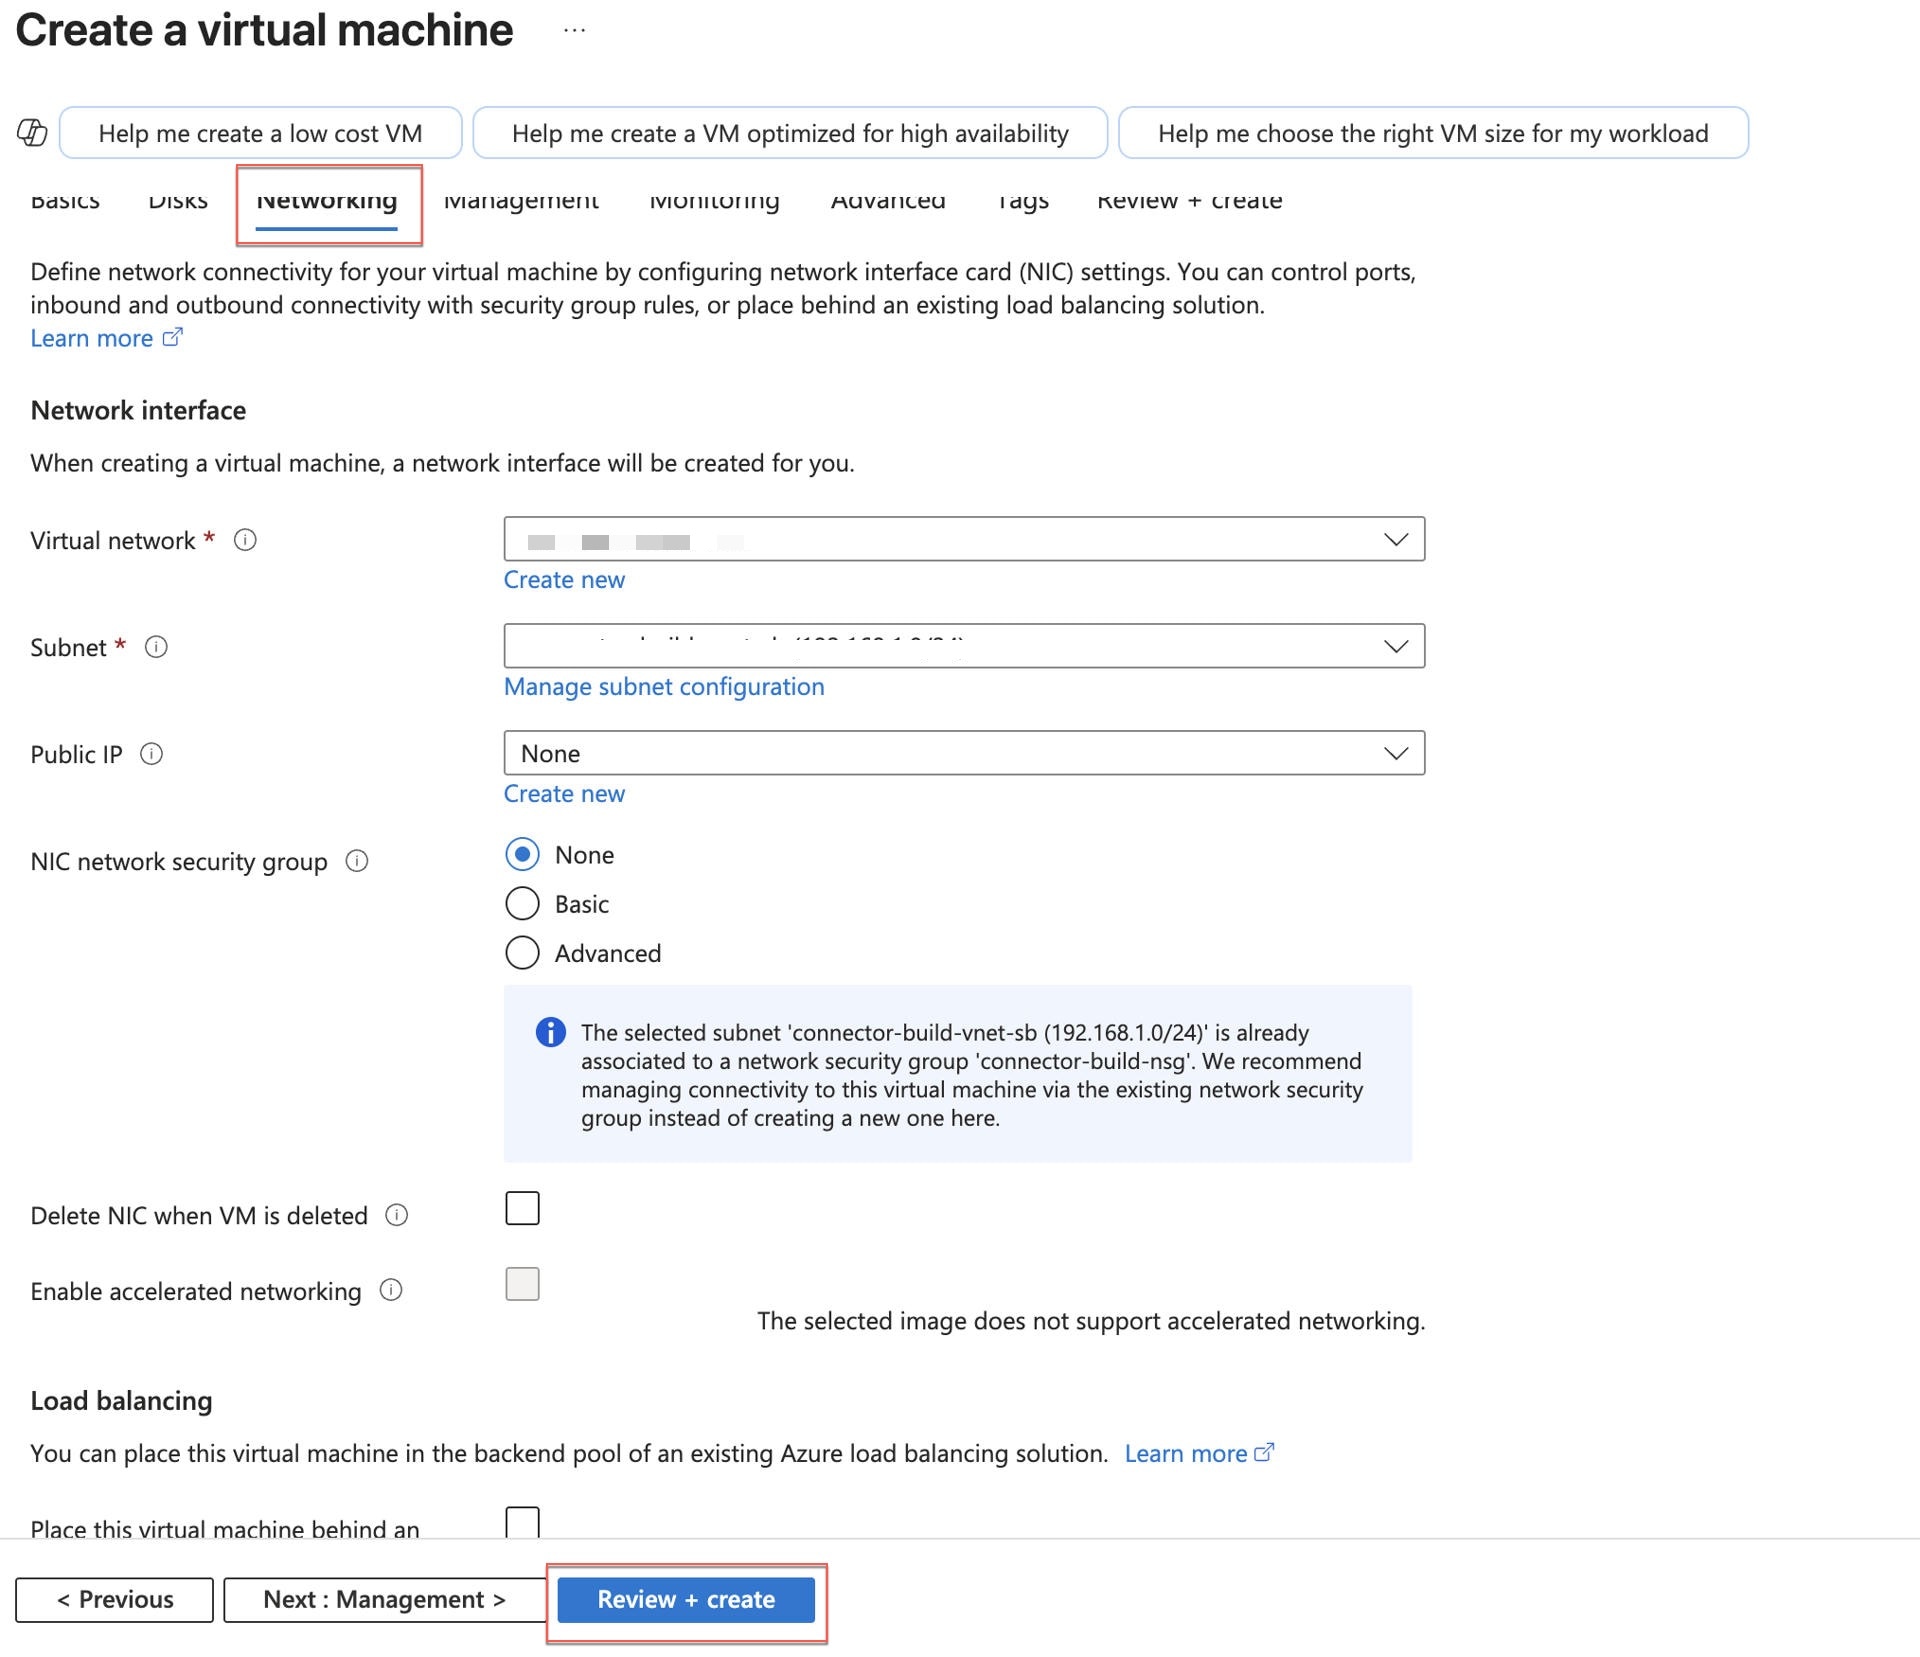This screenshot has height=1657, width=1920.
Task: Click the info icon in the subnet notice banner
Action: (x=548, y=1033)
